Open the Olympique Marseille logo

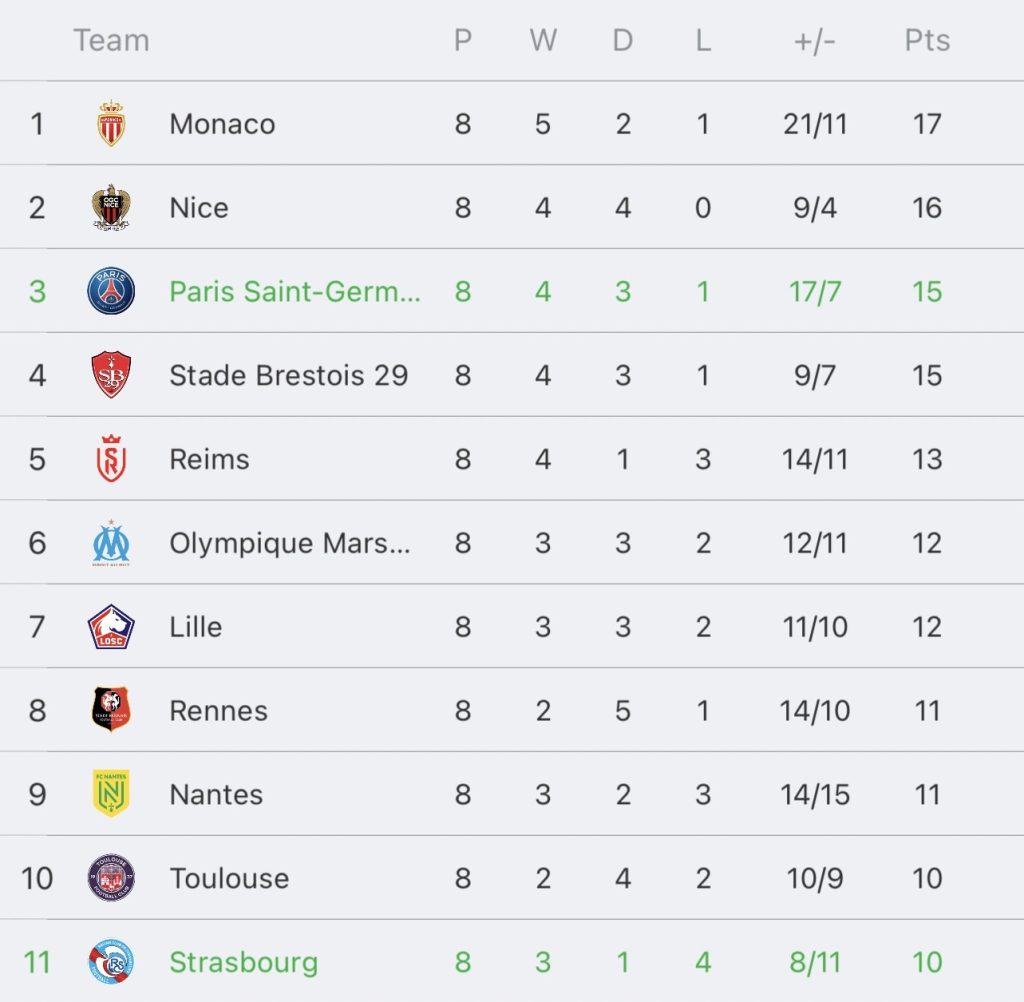pyautogui.click(x=111, y=543)
